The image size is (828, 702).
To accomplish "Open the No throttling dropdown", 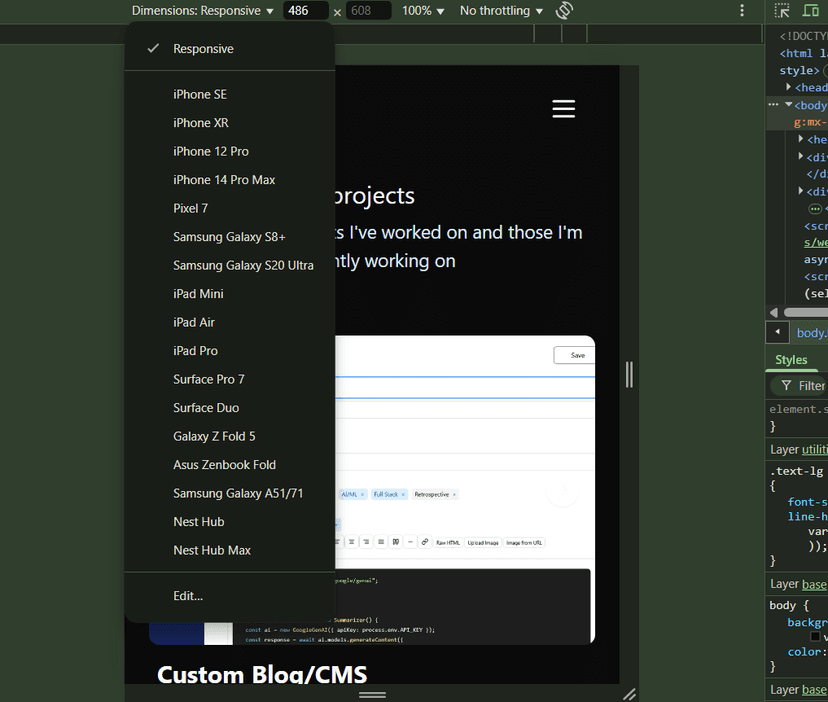I will tap(501, 11).
